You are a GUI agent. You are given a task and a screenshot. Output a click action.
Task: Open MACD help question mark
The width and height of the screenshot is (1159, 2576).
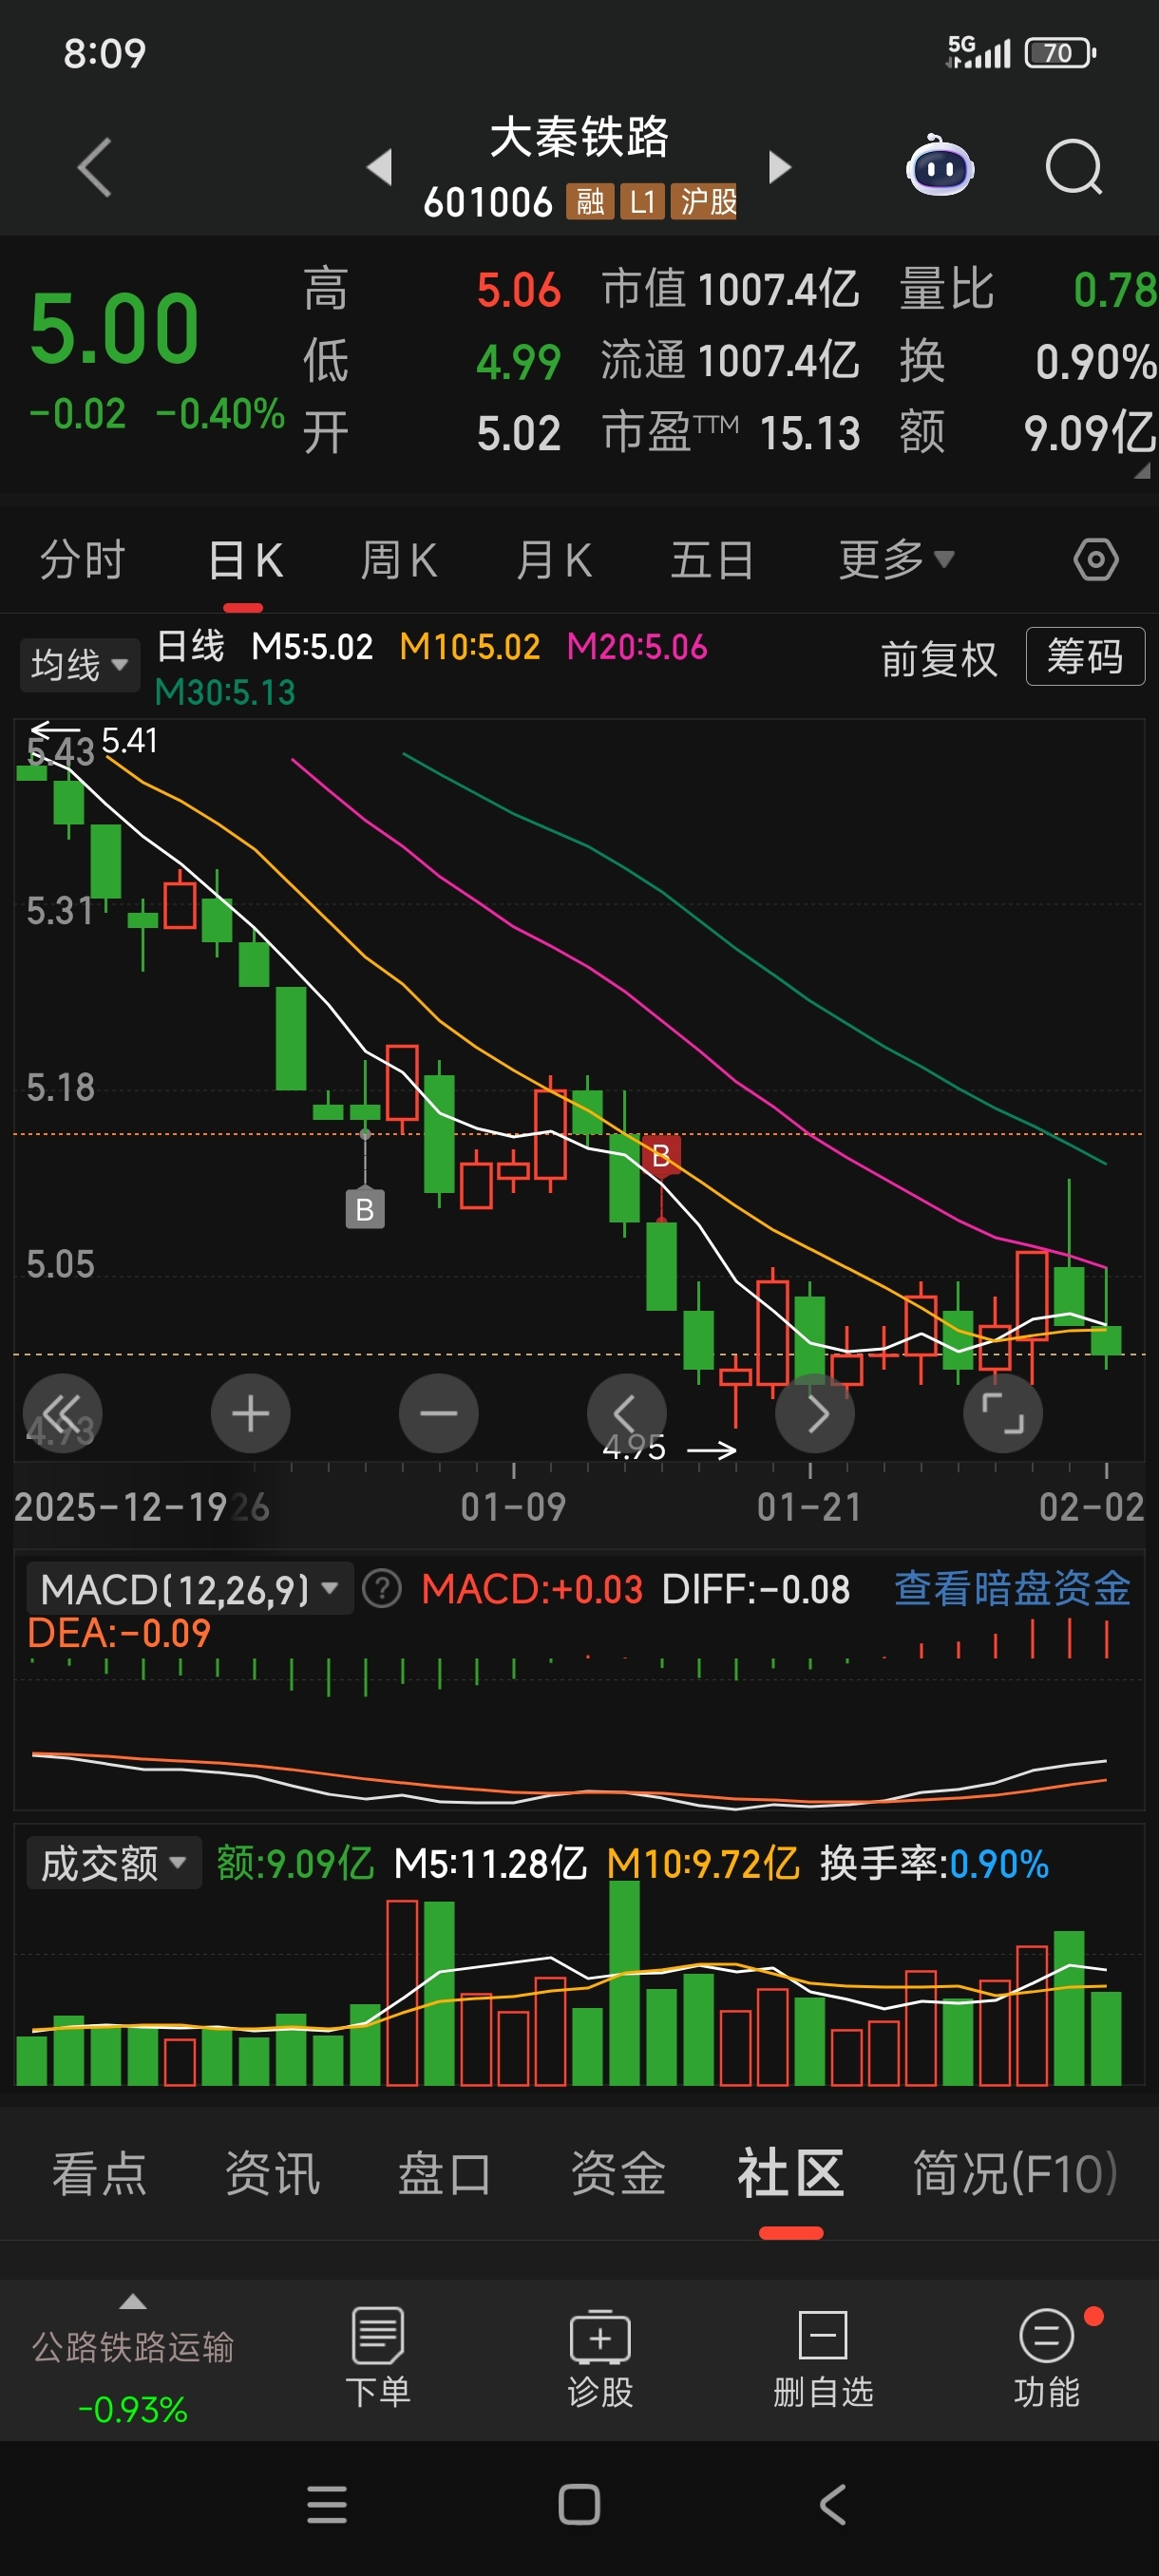click(381, 1588)
